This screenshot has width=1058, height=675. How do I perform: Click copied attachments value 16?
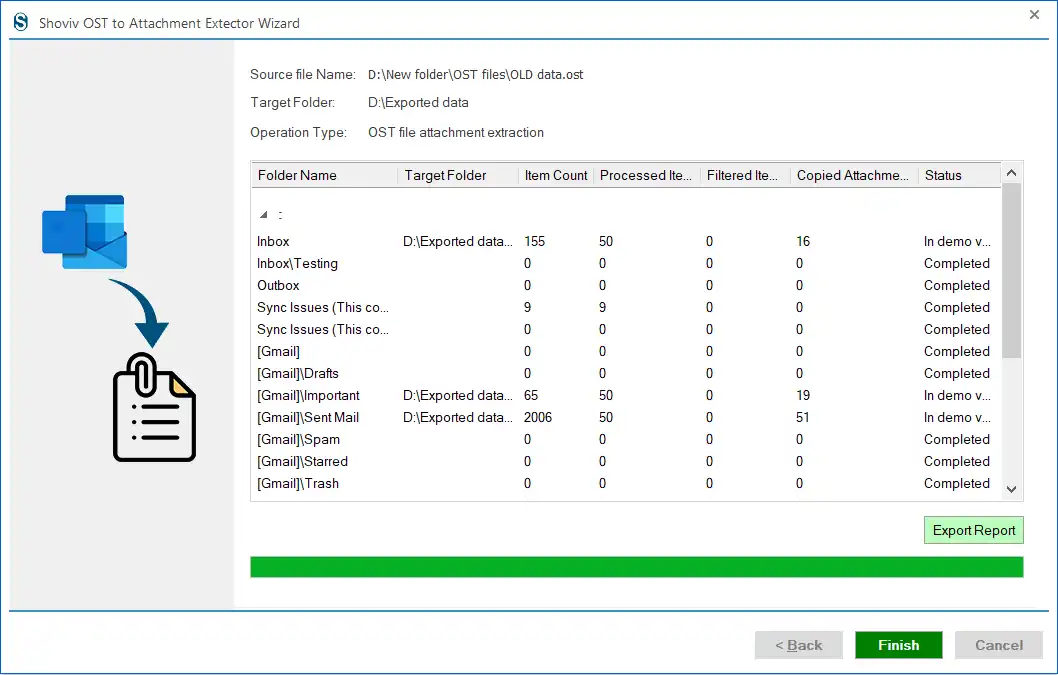point(803,241)
